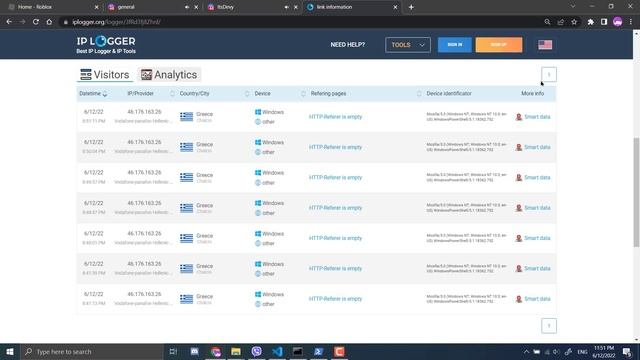Open a new browser tab
640x360 pixels.
click(x=411, y=7)
